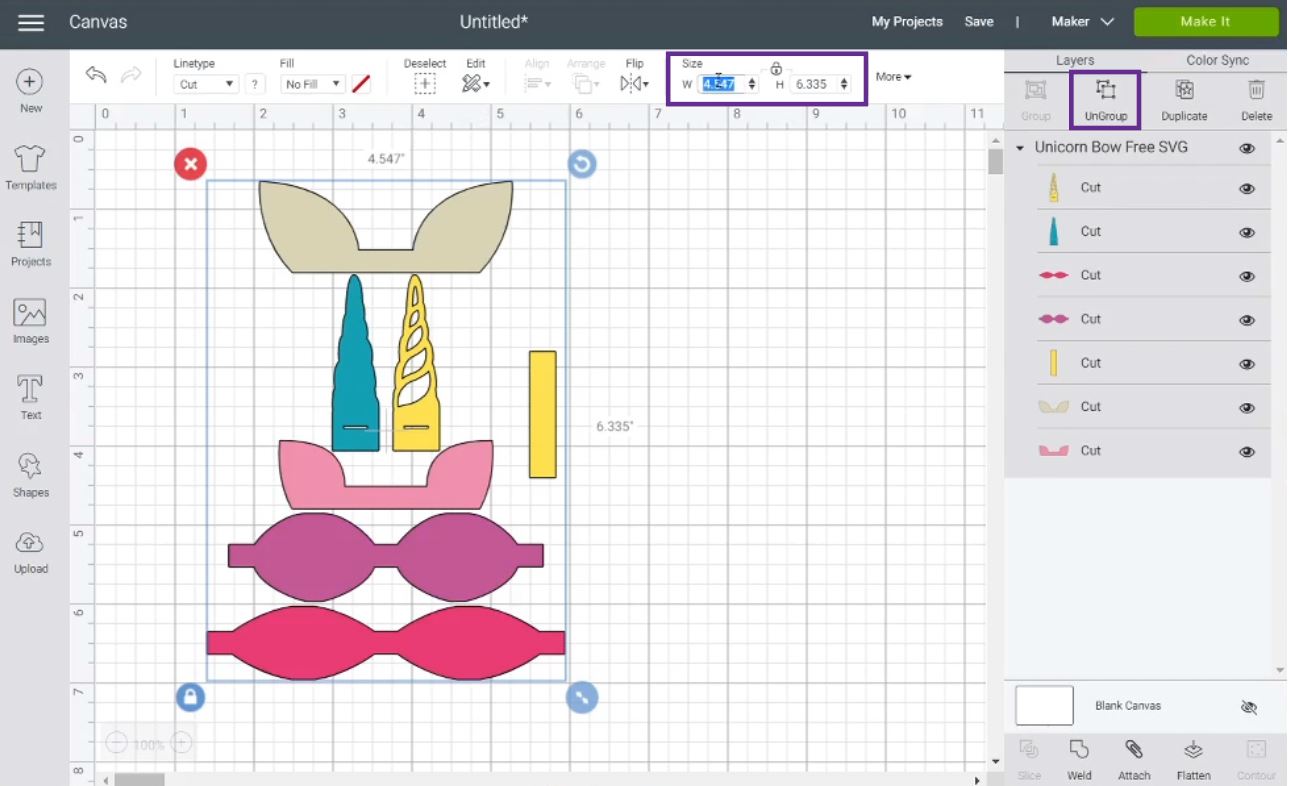Open the Shapes panel
This screenshot has width=1289, height=786.
[31, 475]
